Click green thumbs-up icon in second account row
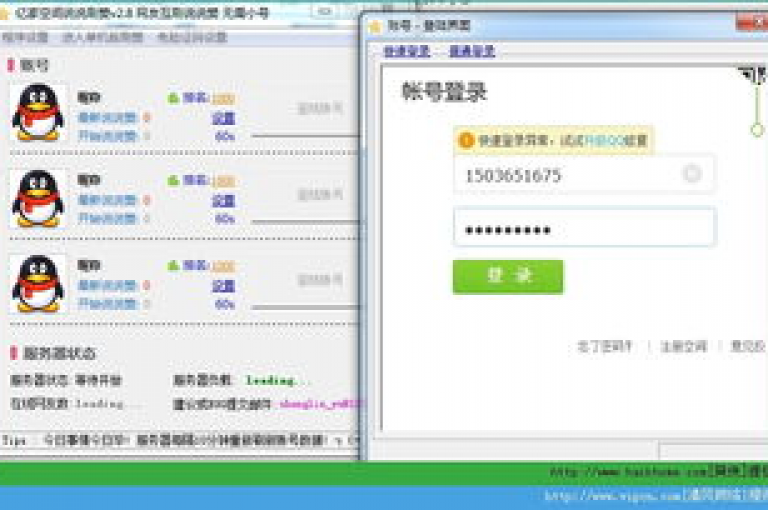The image size is (768, 510). click(173, 181)
